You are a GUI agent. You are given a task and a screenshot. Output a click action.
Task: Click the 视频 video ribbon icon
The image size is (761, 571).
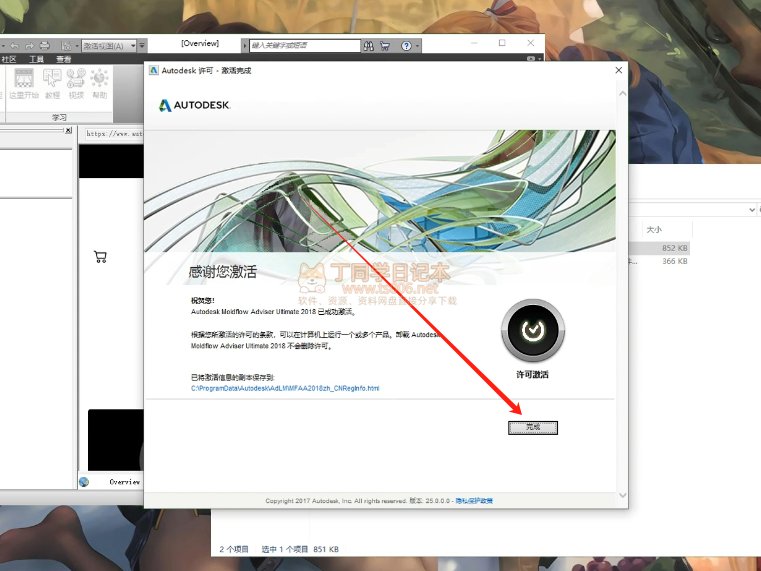76,83
